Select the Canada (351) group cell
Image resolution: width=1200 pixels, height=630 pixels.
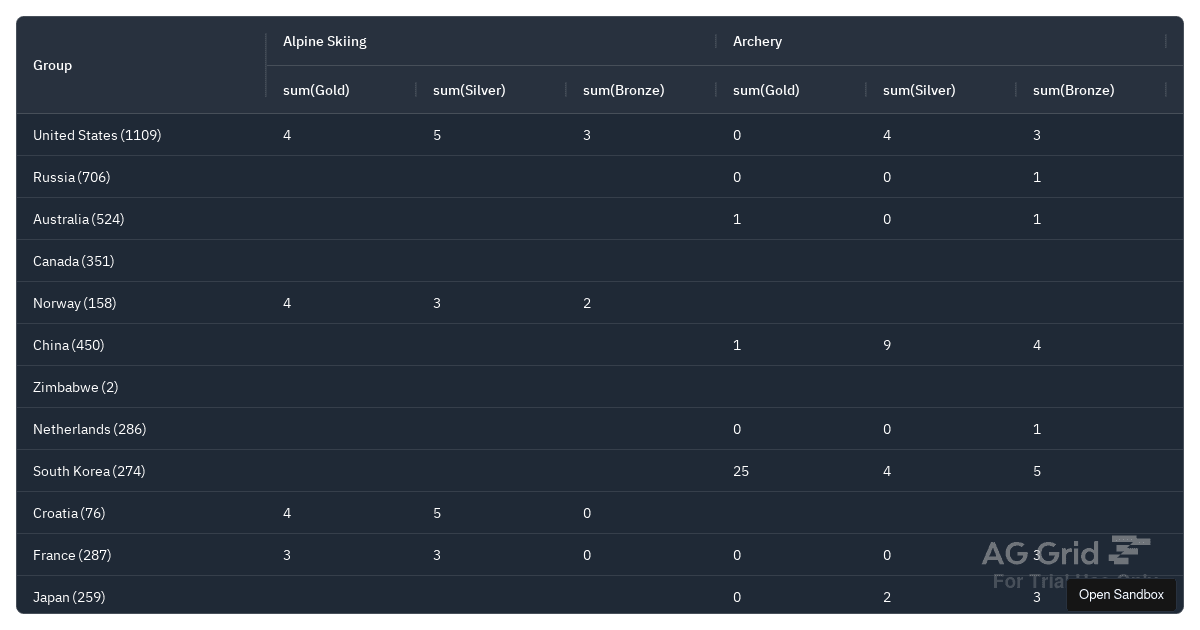(141, 261)
